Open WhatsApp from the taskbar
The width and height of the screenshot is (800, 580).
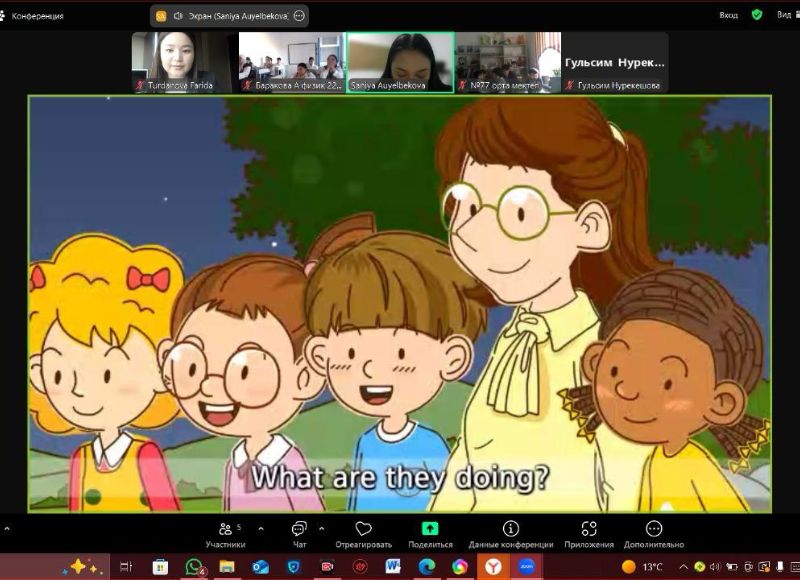coord(194,567)
